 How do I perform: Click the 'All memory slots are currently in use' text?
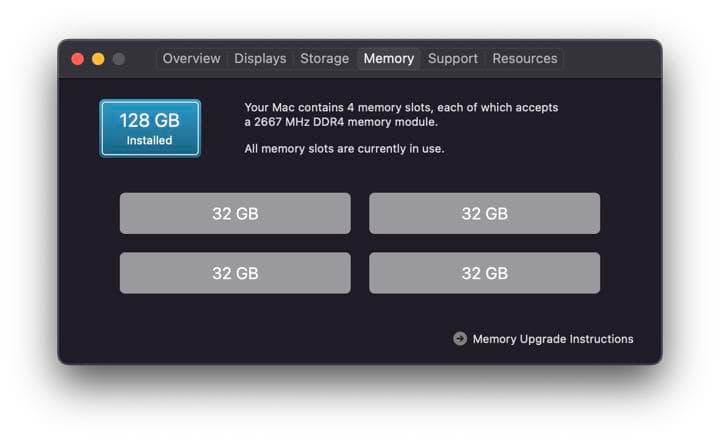coord(344,149)
